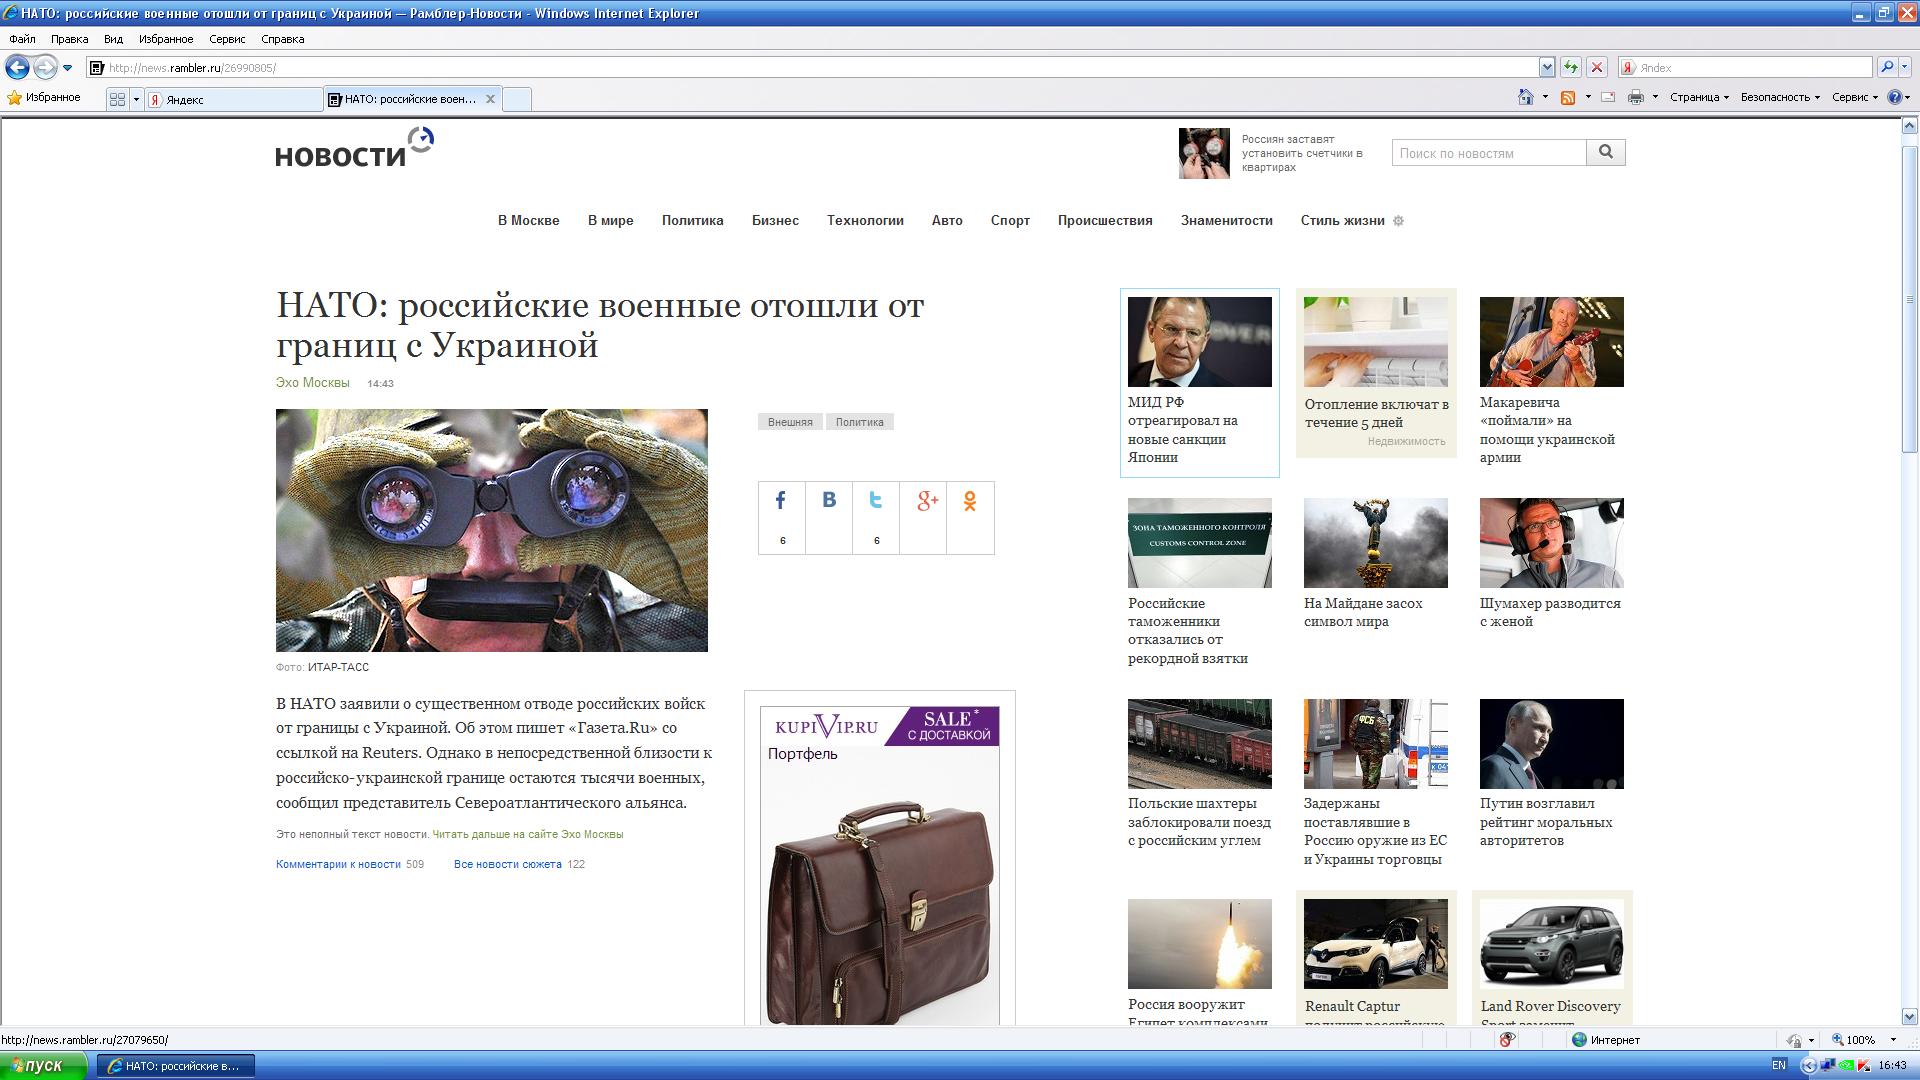Open the Политика news section
This screenshot has width=1920, height=1080.
(692, 220)
